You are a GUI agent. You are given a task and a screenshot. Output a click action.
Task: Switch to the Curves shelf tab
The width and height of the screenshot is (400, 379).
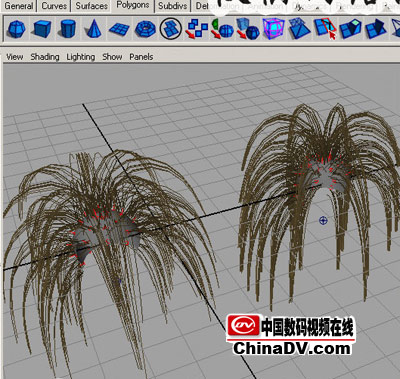(54, 6)
